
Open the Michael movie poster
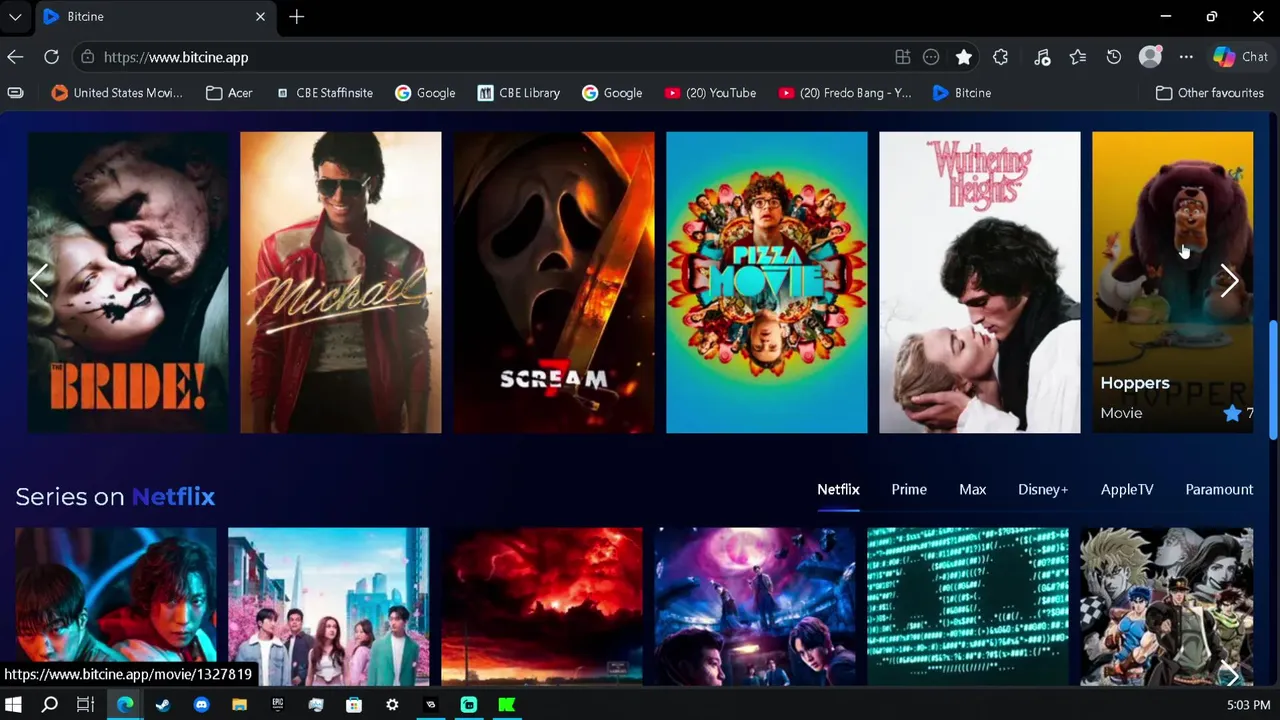coord(340,282)
